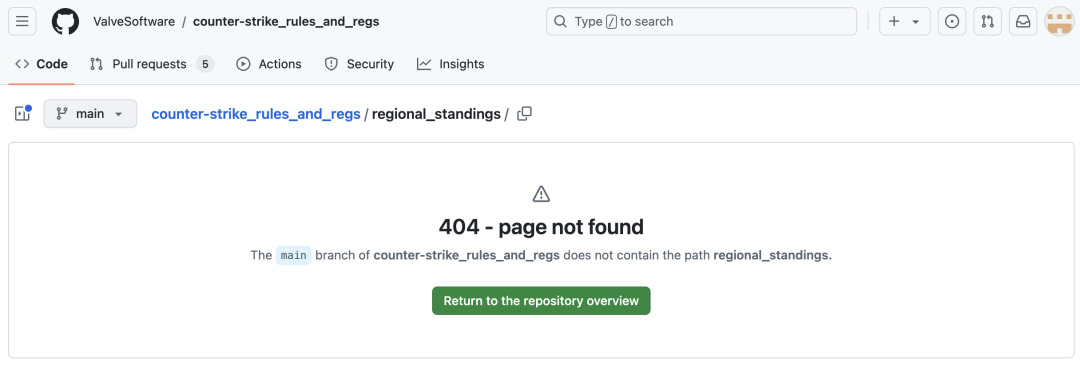
Task: Open counter-strike_rules_and_regs breadcrumb link
Action: point(256,114)
